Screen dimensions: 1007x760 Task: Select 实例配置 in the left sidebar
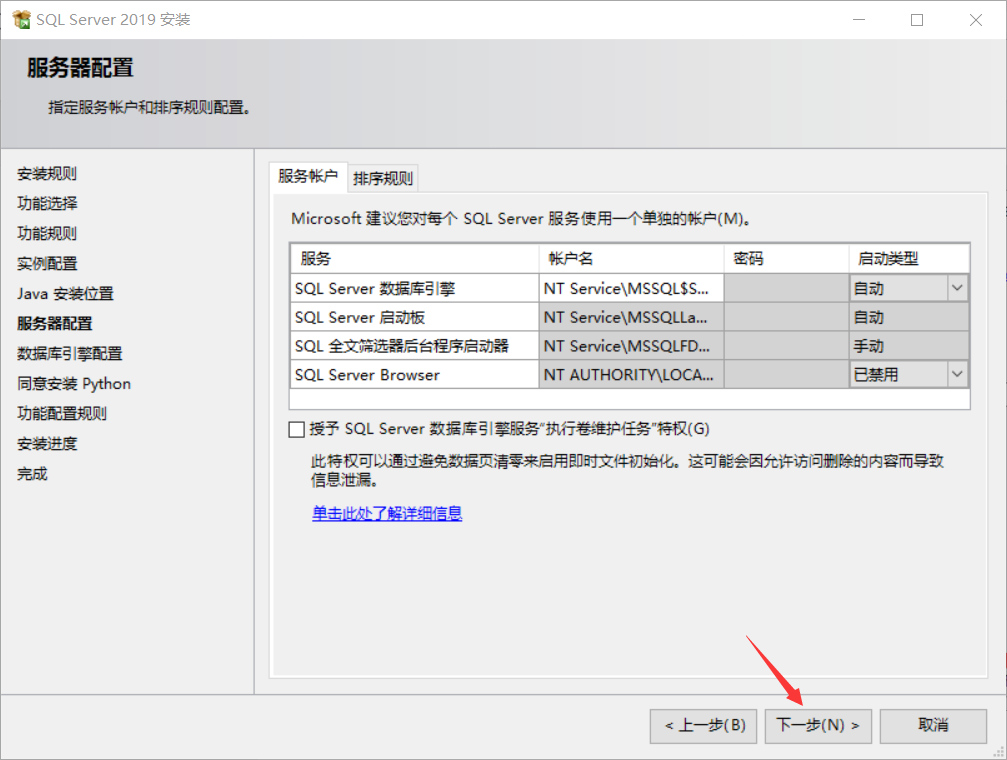pyautogui.click(x=48, y=263)
